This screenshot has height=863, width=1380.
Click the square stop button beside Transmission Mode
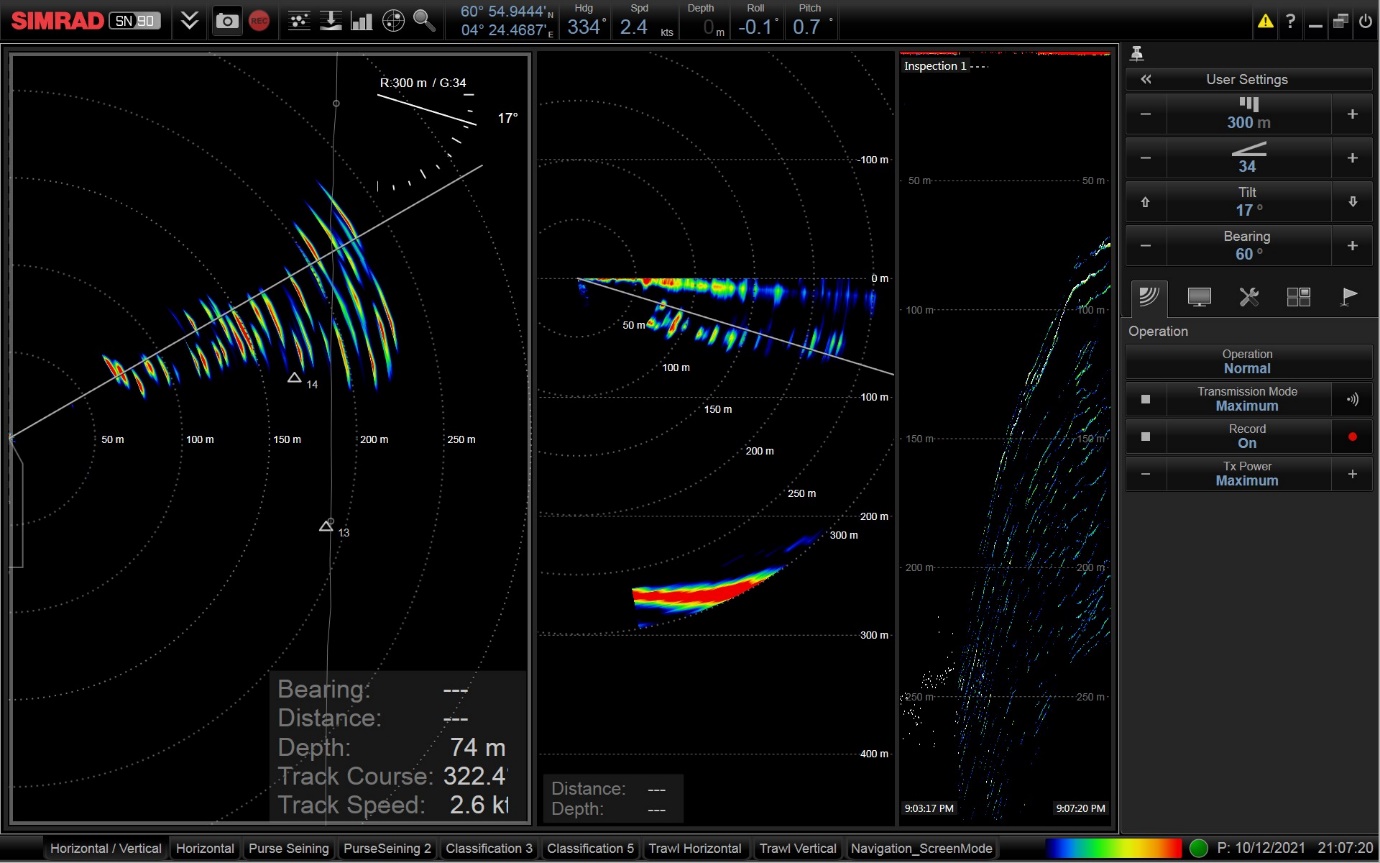coord(1146,399)
